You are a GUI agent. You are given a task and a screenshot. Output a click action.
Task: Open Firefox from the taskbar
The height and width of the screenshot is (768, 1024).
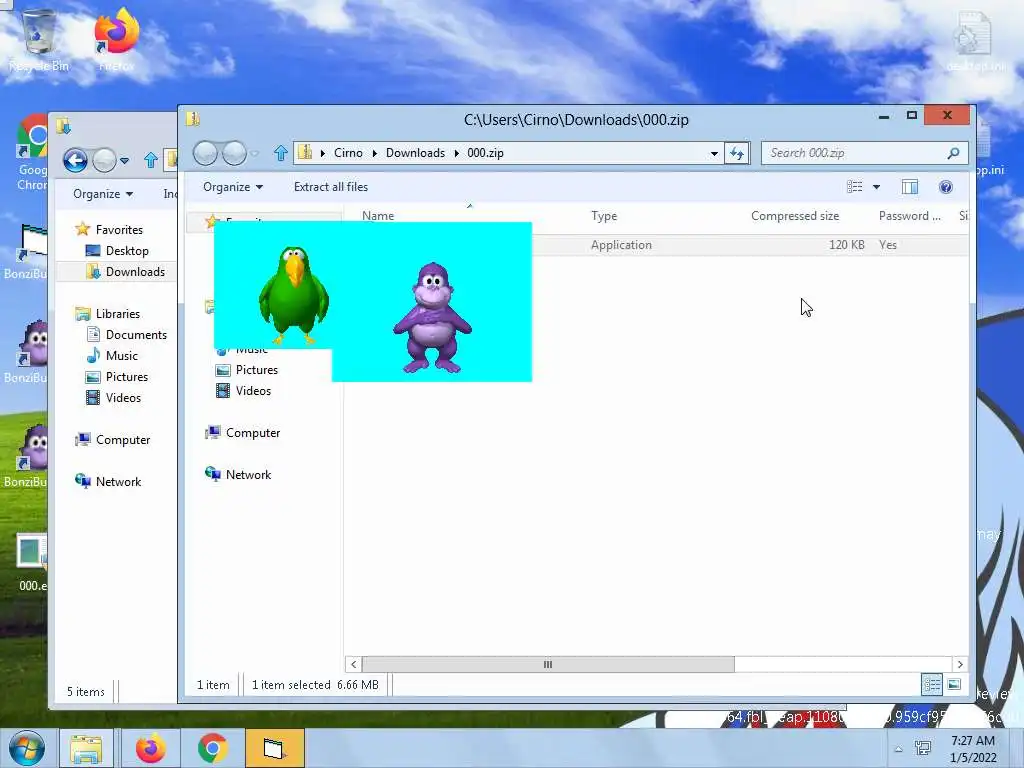(x=150, y=748)
